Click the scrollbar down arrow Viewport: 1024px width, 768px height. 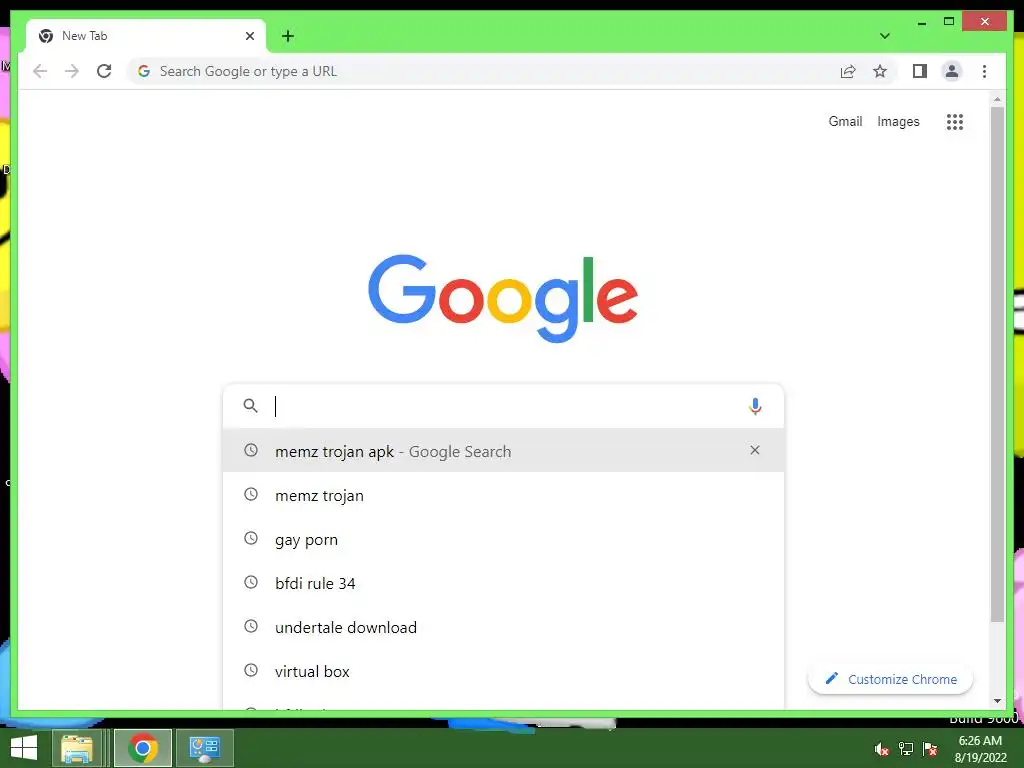[997, 701]
